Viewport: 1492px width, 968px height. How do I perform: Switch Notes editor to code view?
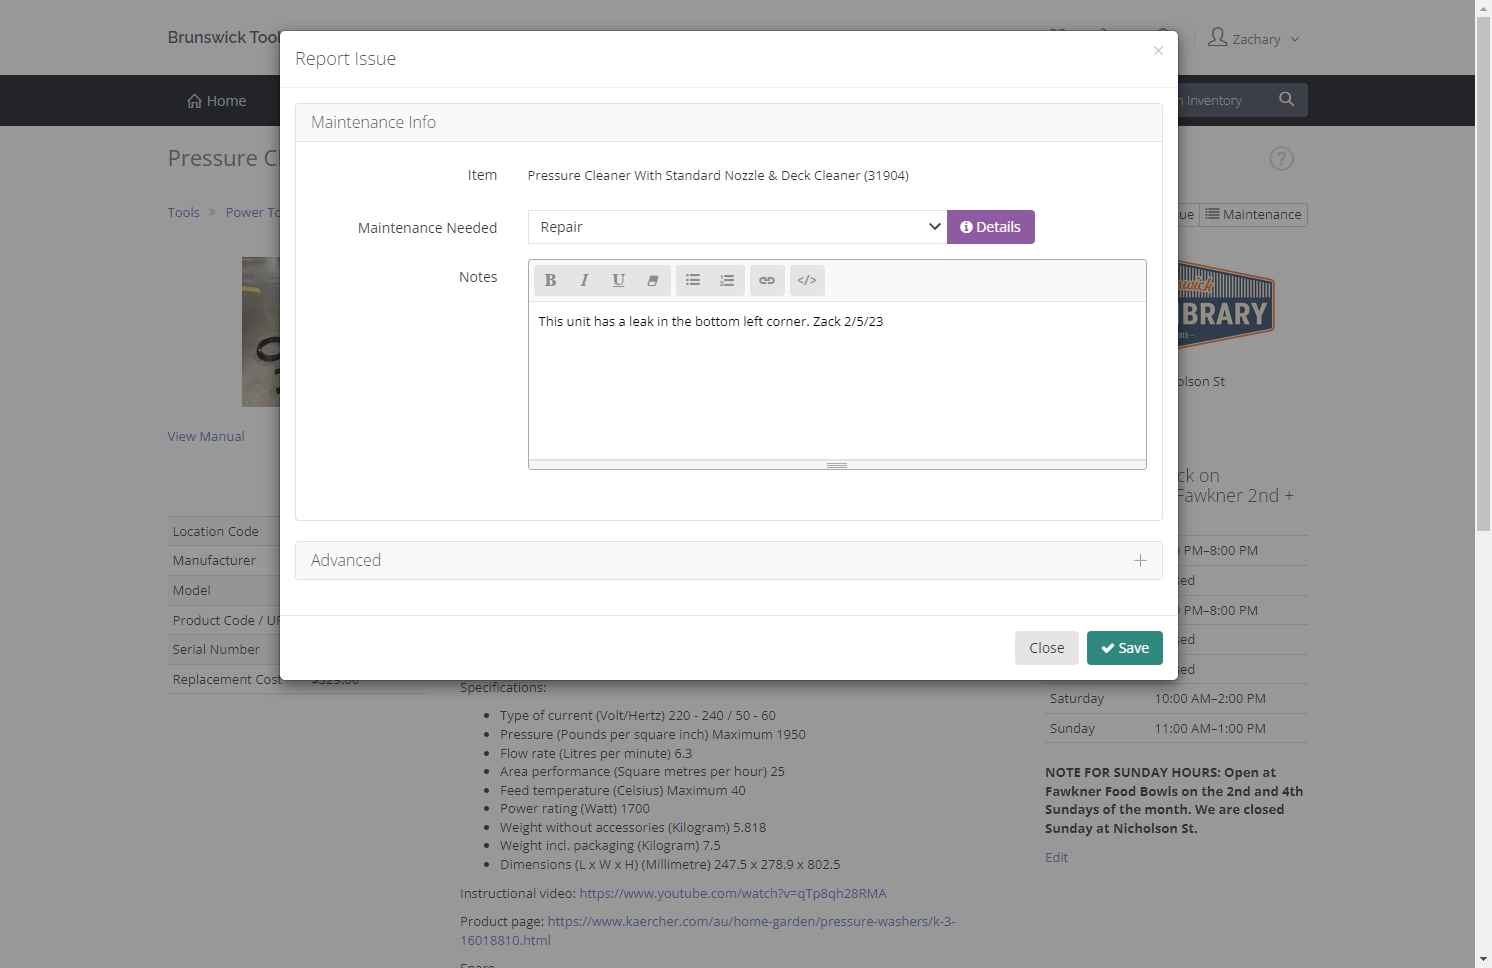pyautogui.click(x=807, y=281)
